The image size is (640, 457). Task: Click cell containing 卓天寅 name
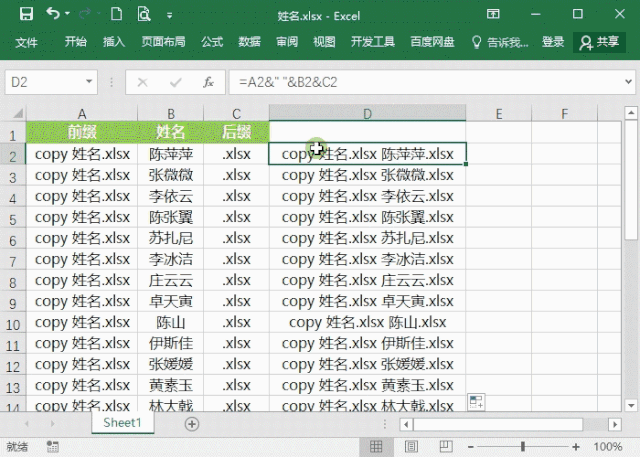(171, 301)
